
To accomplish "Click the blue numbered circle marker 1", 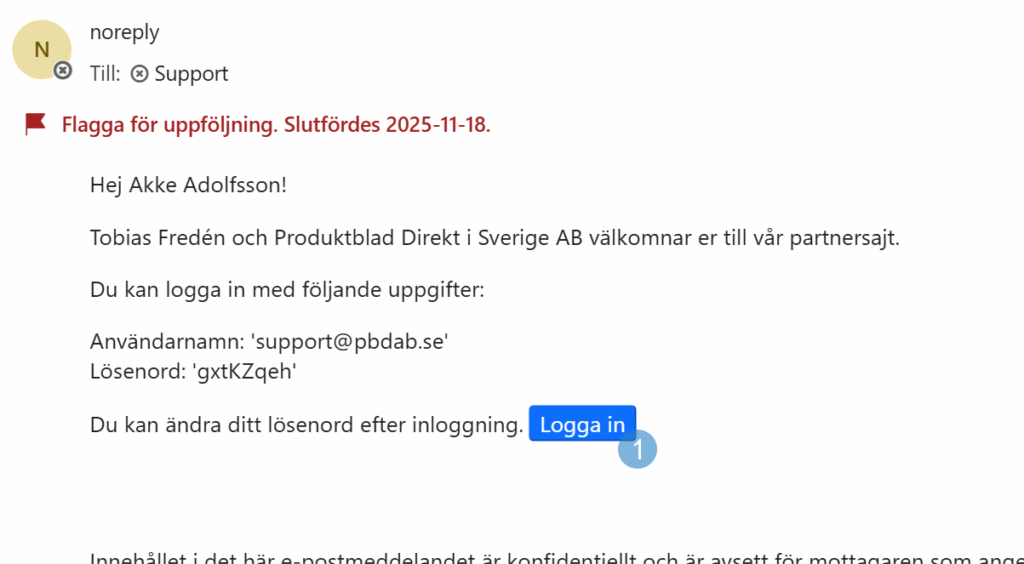I will 637,449.
